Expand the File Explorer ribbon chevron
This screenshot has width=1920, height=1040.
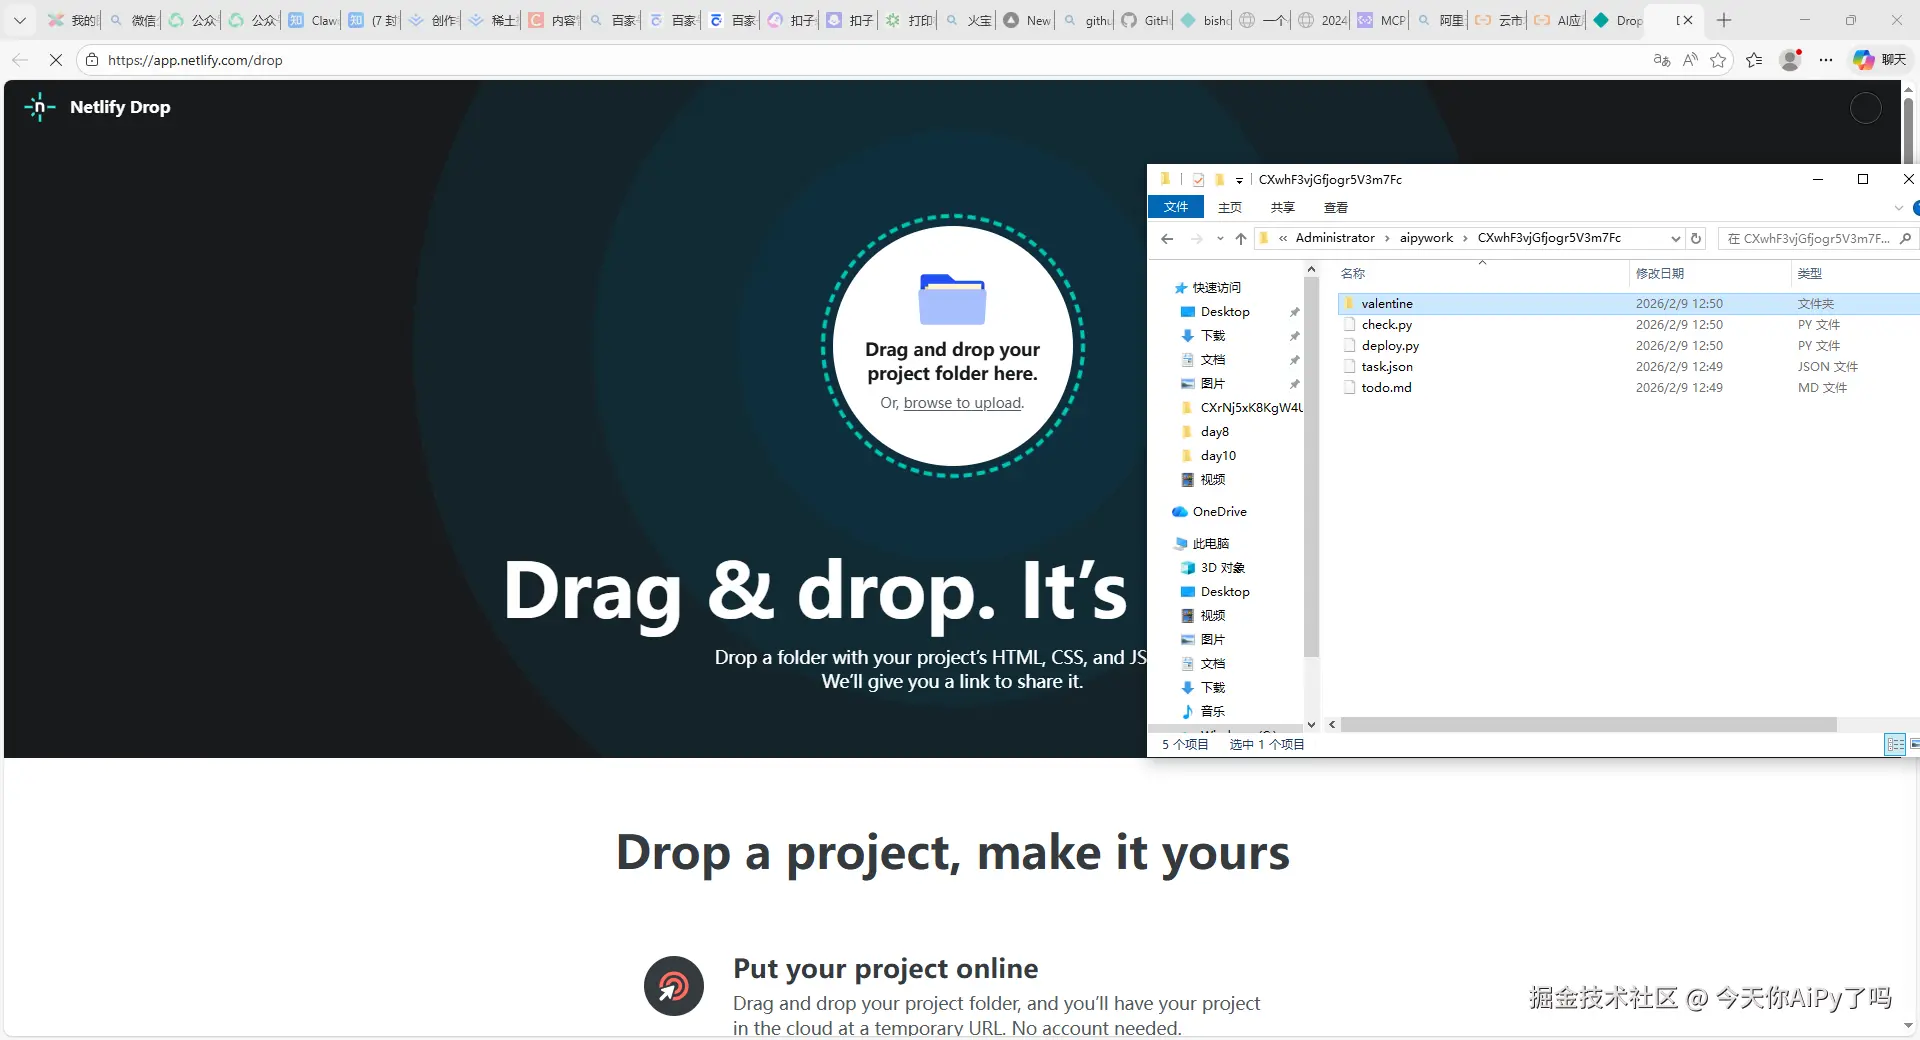(1898, 208)
